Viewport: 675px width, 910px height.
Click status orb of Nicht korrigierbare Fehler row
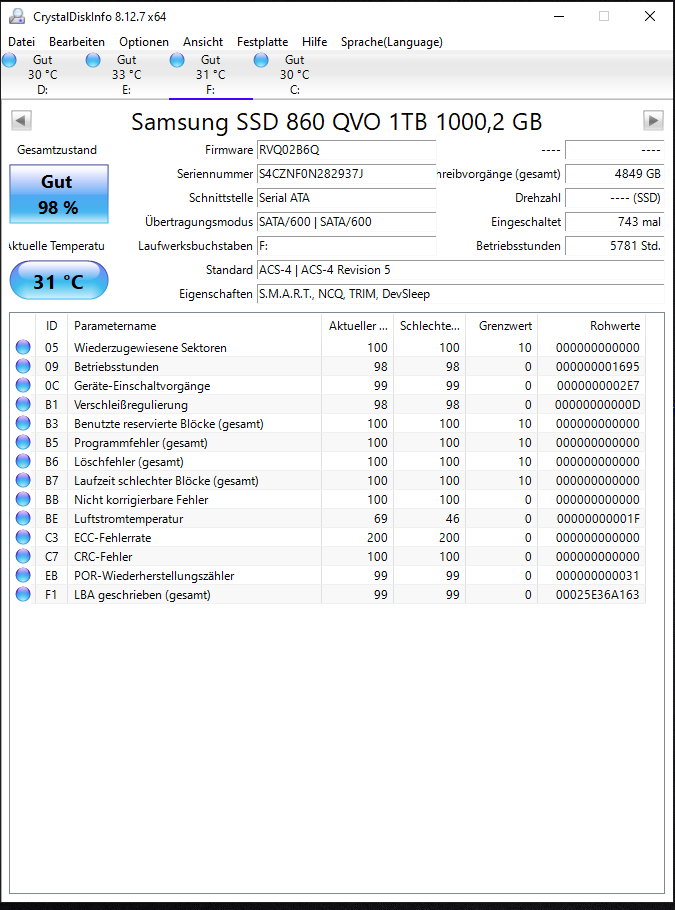tap(23, 499)
